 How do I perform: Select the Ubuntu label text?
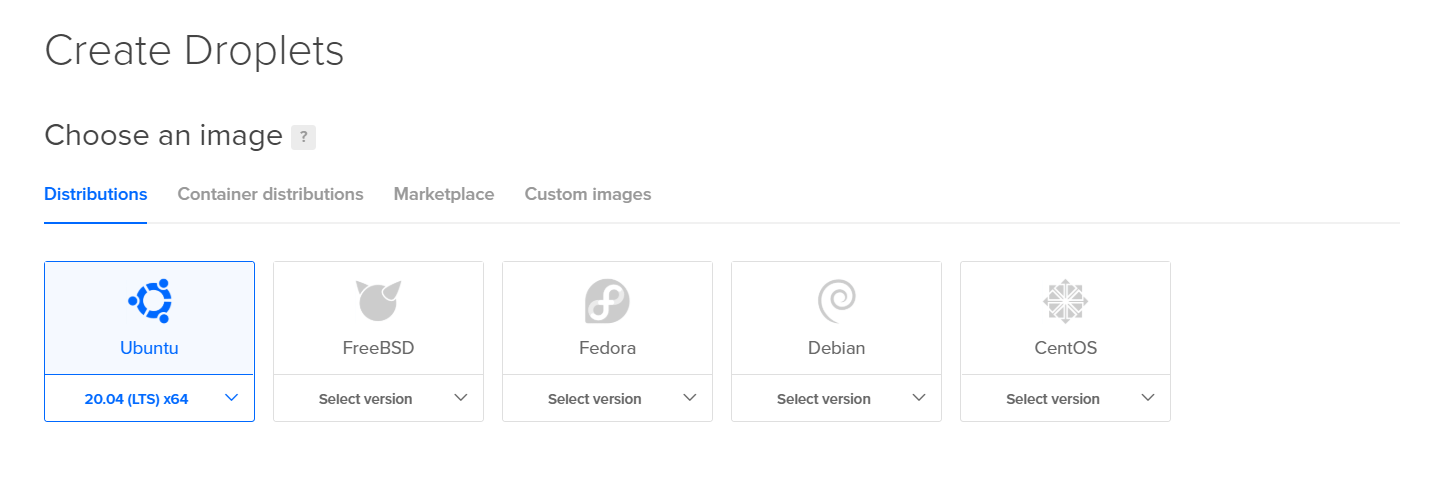pyautogui.click(x=149, y=348)
